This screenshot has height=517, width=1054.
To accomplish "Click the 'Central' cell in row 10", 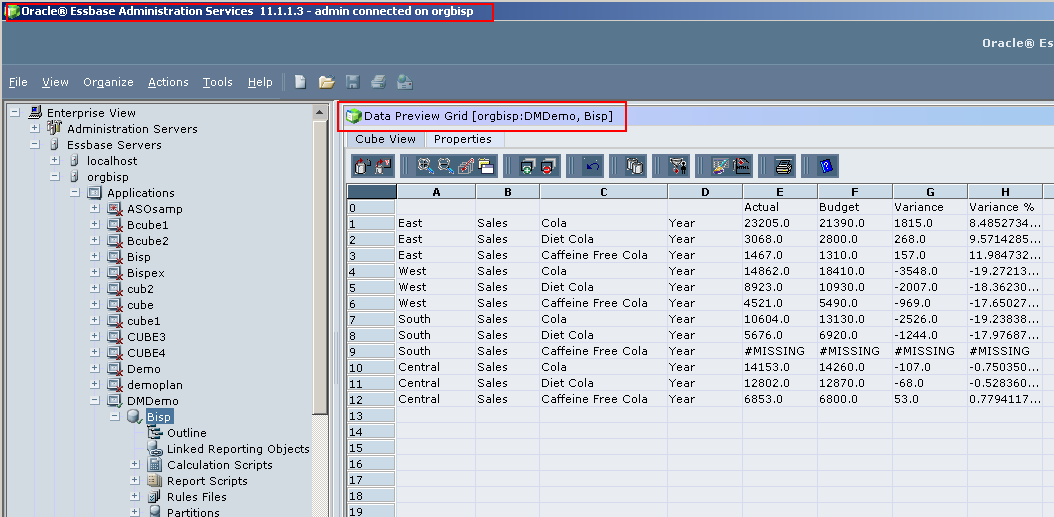I will (436, 367).
